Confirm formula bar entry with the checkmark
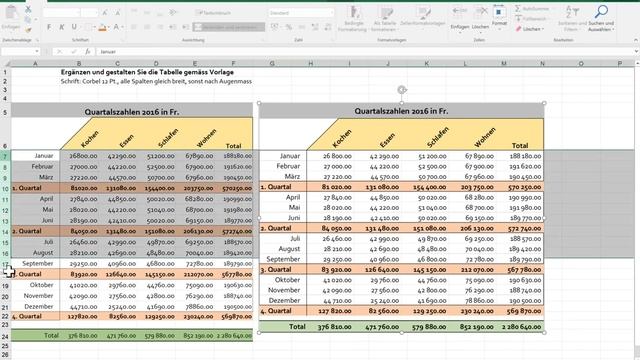Viewport: 640px width, 360px height. tap(73, 52)
